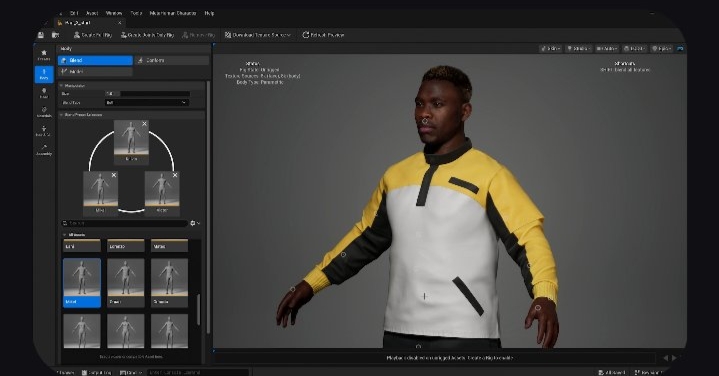Click the Create Joints Only Rig button

[148, 35]
